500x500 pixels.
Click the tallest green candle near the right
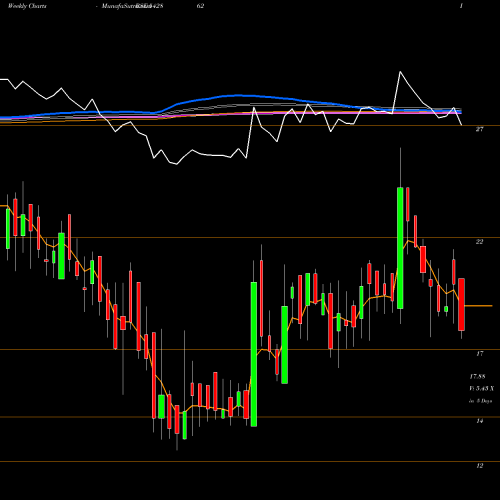point(400,248)
